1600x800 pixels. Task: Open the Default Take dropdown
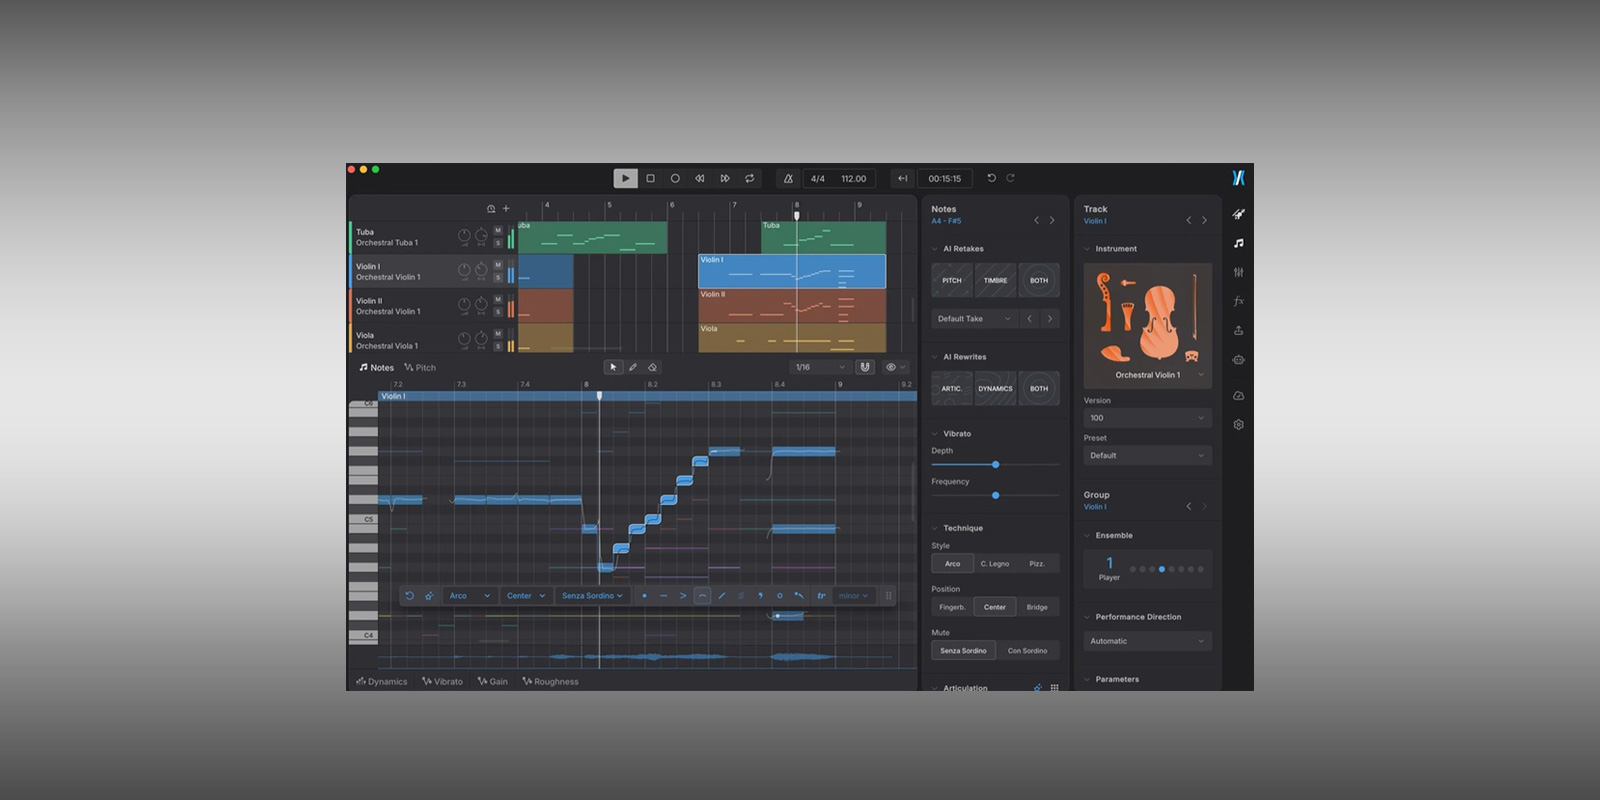[974, 319]
